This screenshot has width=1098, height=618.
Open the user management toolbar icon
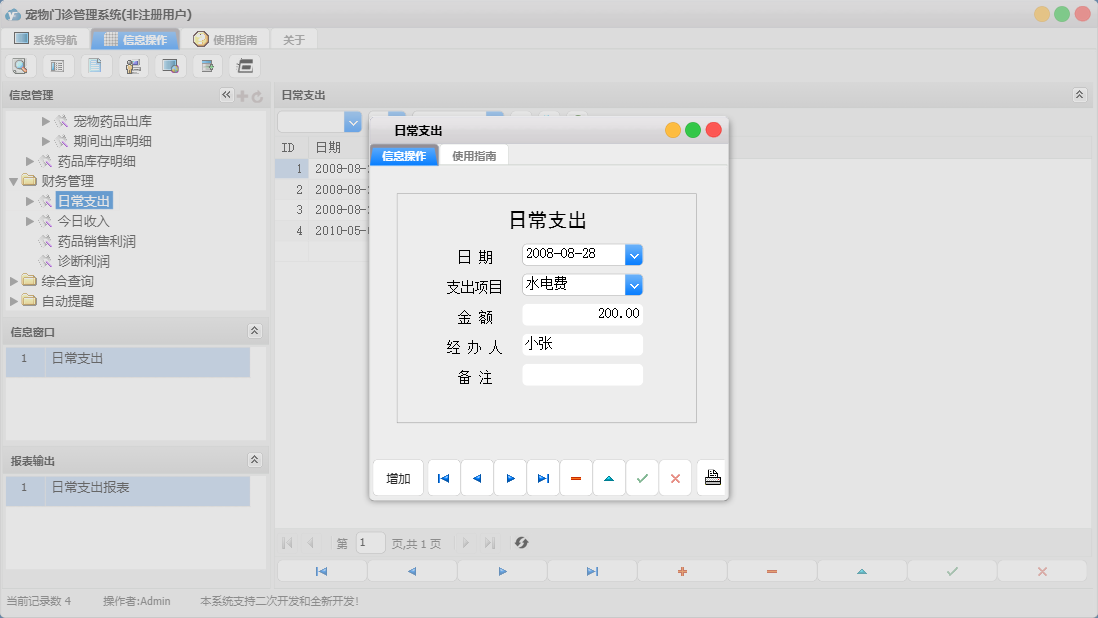(x=133, y=65)
